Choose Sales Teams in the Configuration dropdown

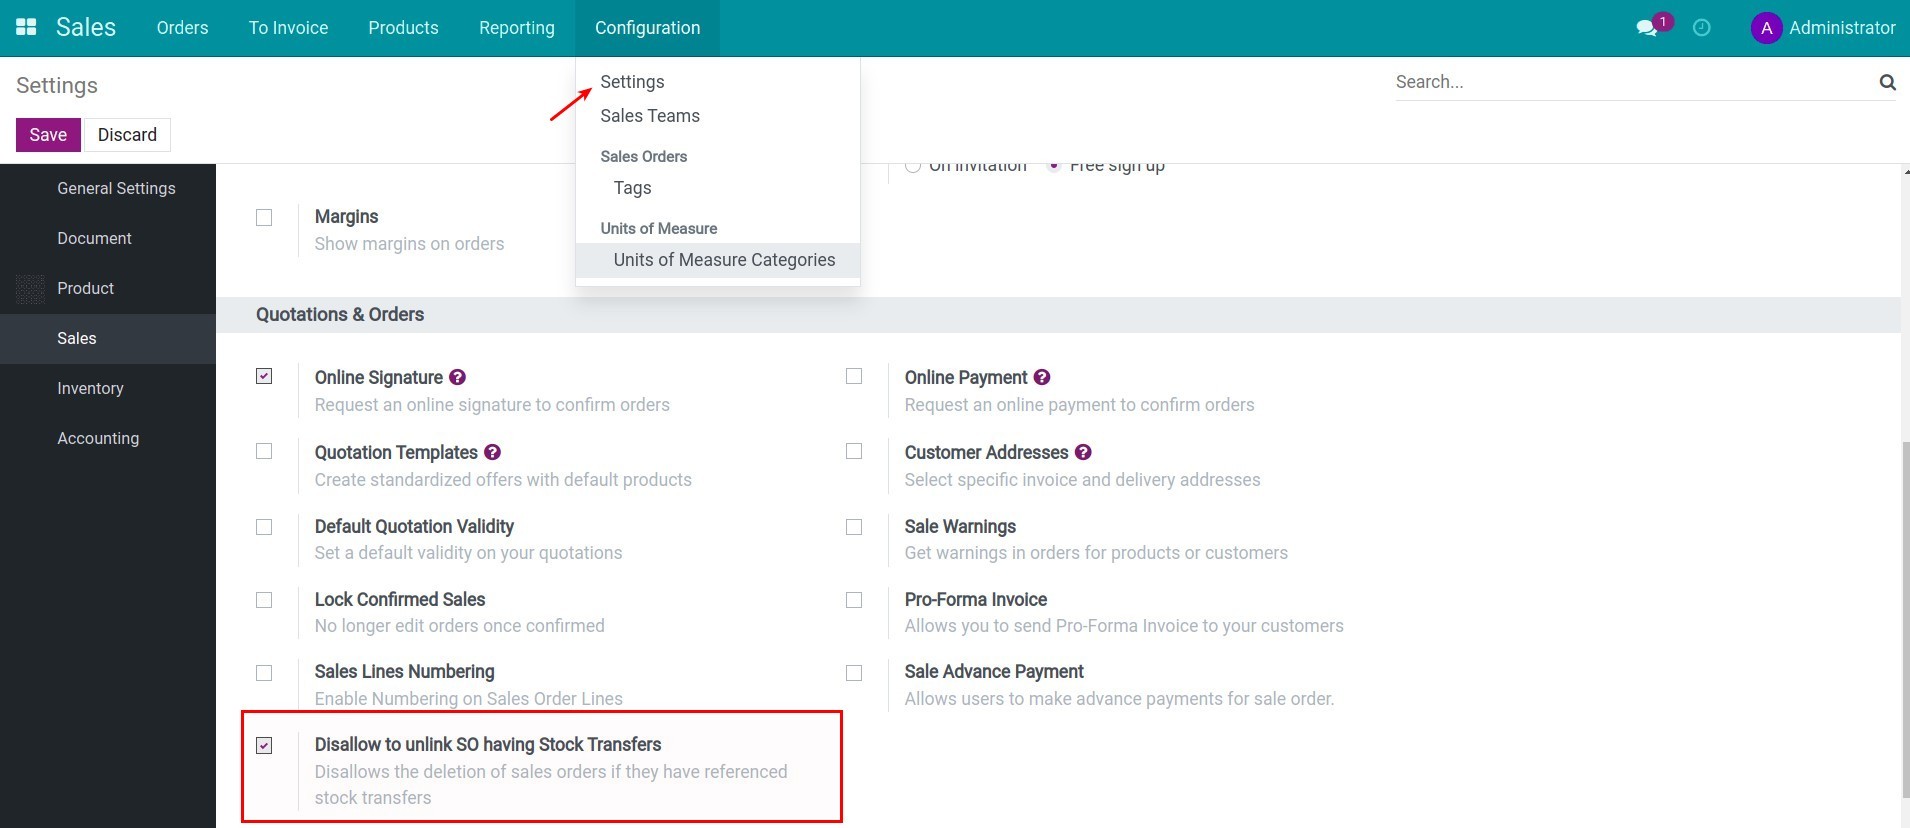(x=649, y=115)
